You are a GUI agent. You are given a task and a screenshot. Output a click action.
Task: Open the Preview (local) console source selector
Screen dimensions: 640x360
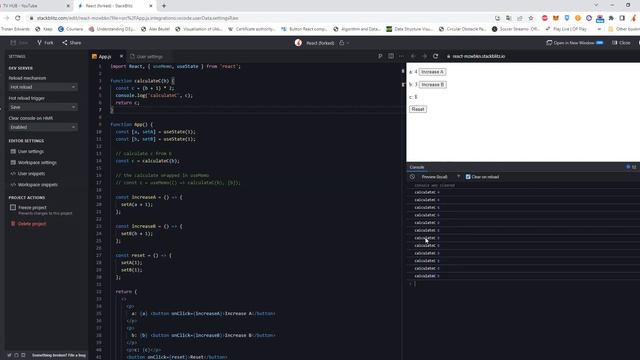click(434, 177)
